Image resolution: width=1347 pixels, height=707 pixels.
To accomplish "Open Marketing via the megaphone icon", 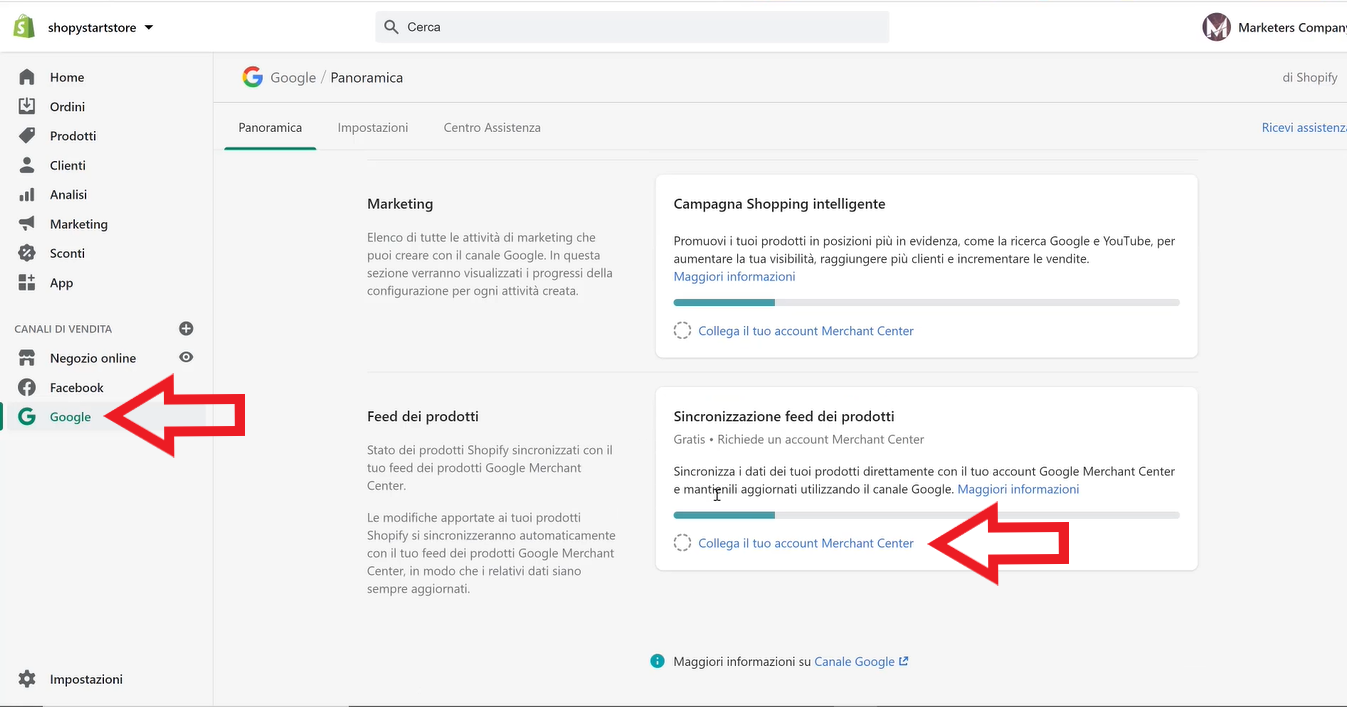I will click(27, 224).
